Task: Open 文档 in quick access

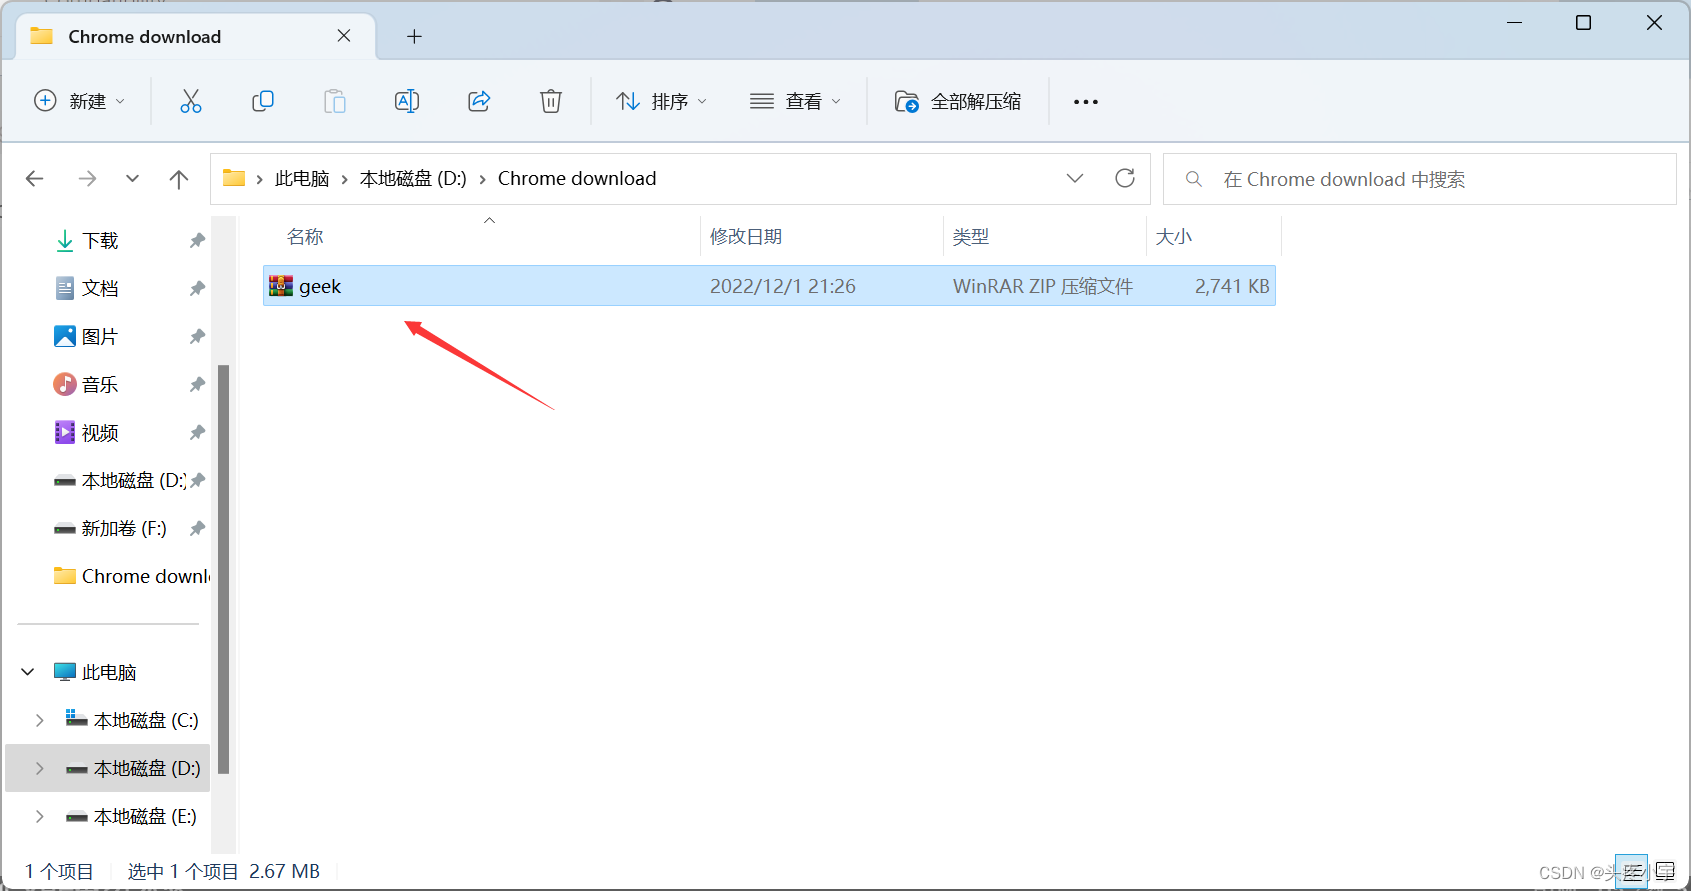Action: click(x=100, y=289)
